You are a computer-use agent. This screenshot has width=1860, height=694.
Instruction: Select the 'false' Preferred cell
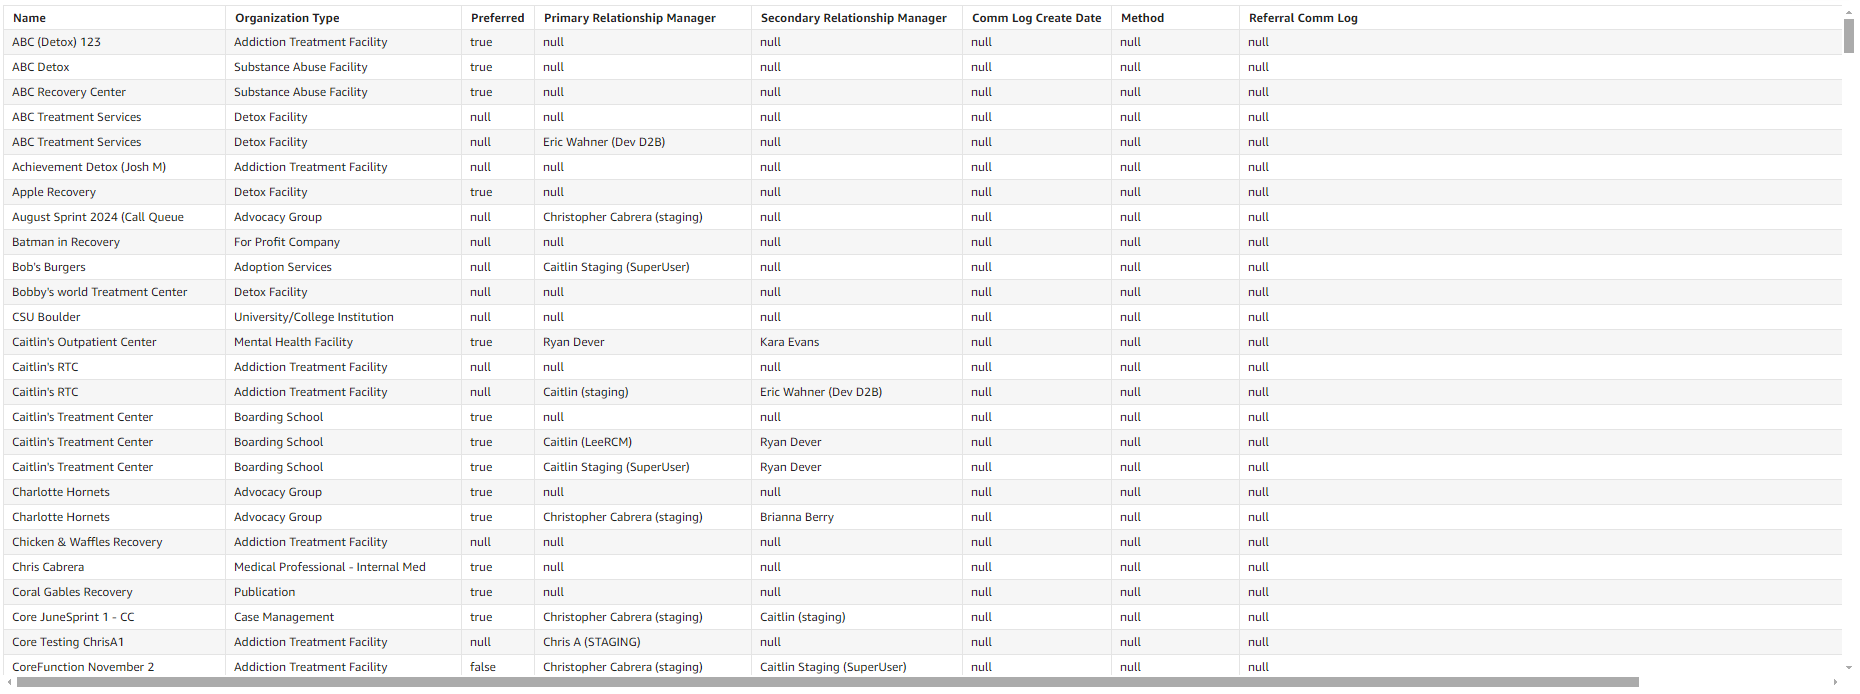(x=482, y=667)
